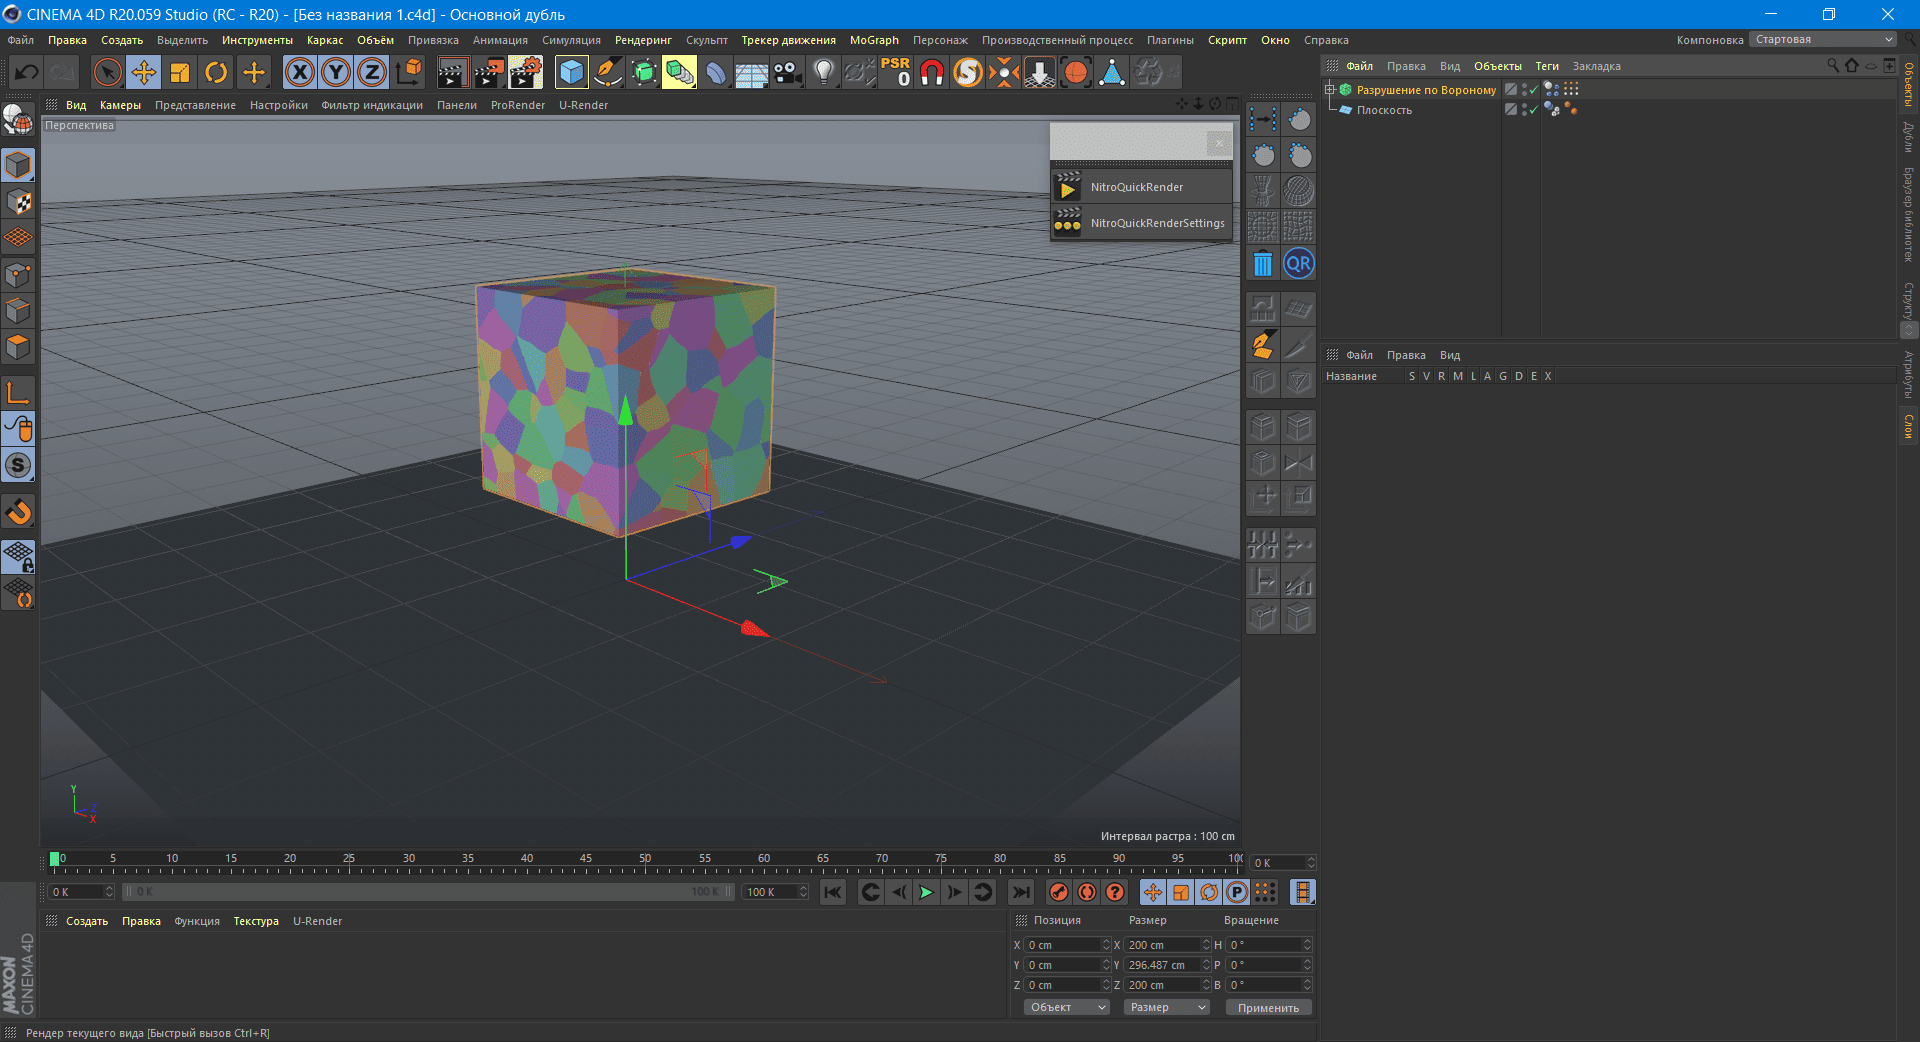Click the blue trash bin icon
The height and width of the screenshot is (1042, 1920).
pyautogui.click(x=1263, y=264)
